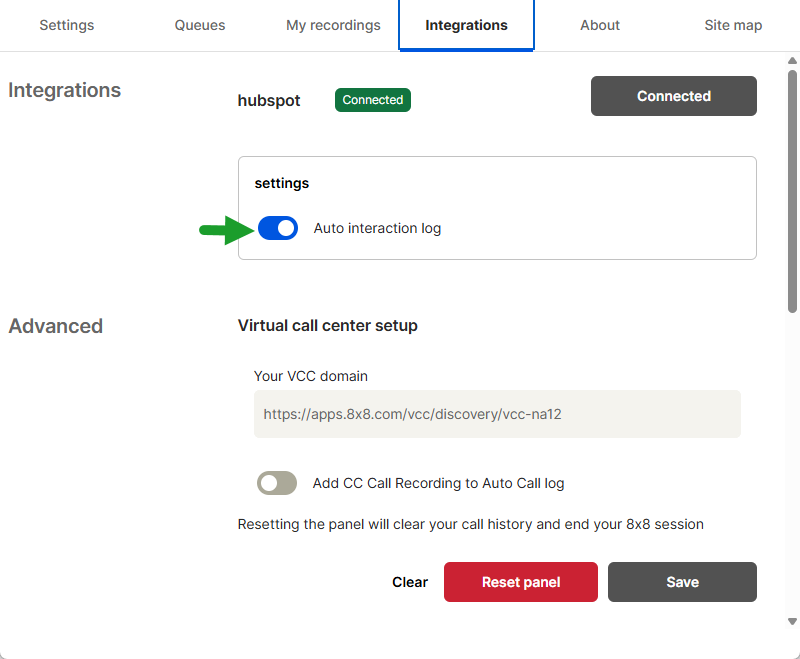Select the Integrations tab

tap(466, 25)
